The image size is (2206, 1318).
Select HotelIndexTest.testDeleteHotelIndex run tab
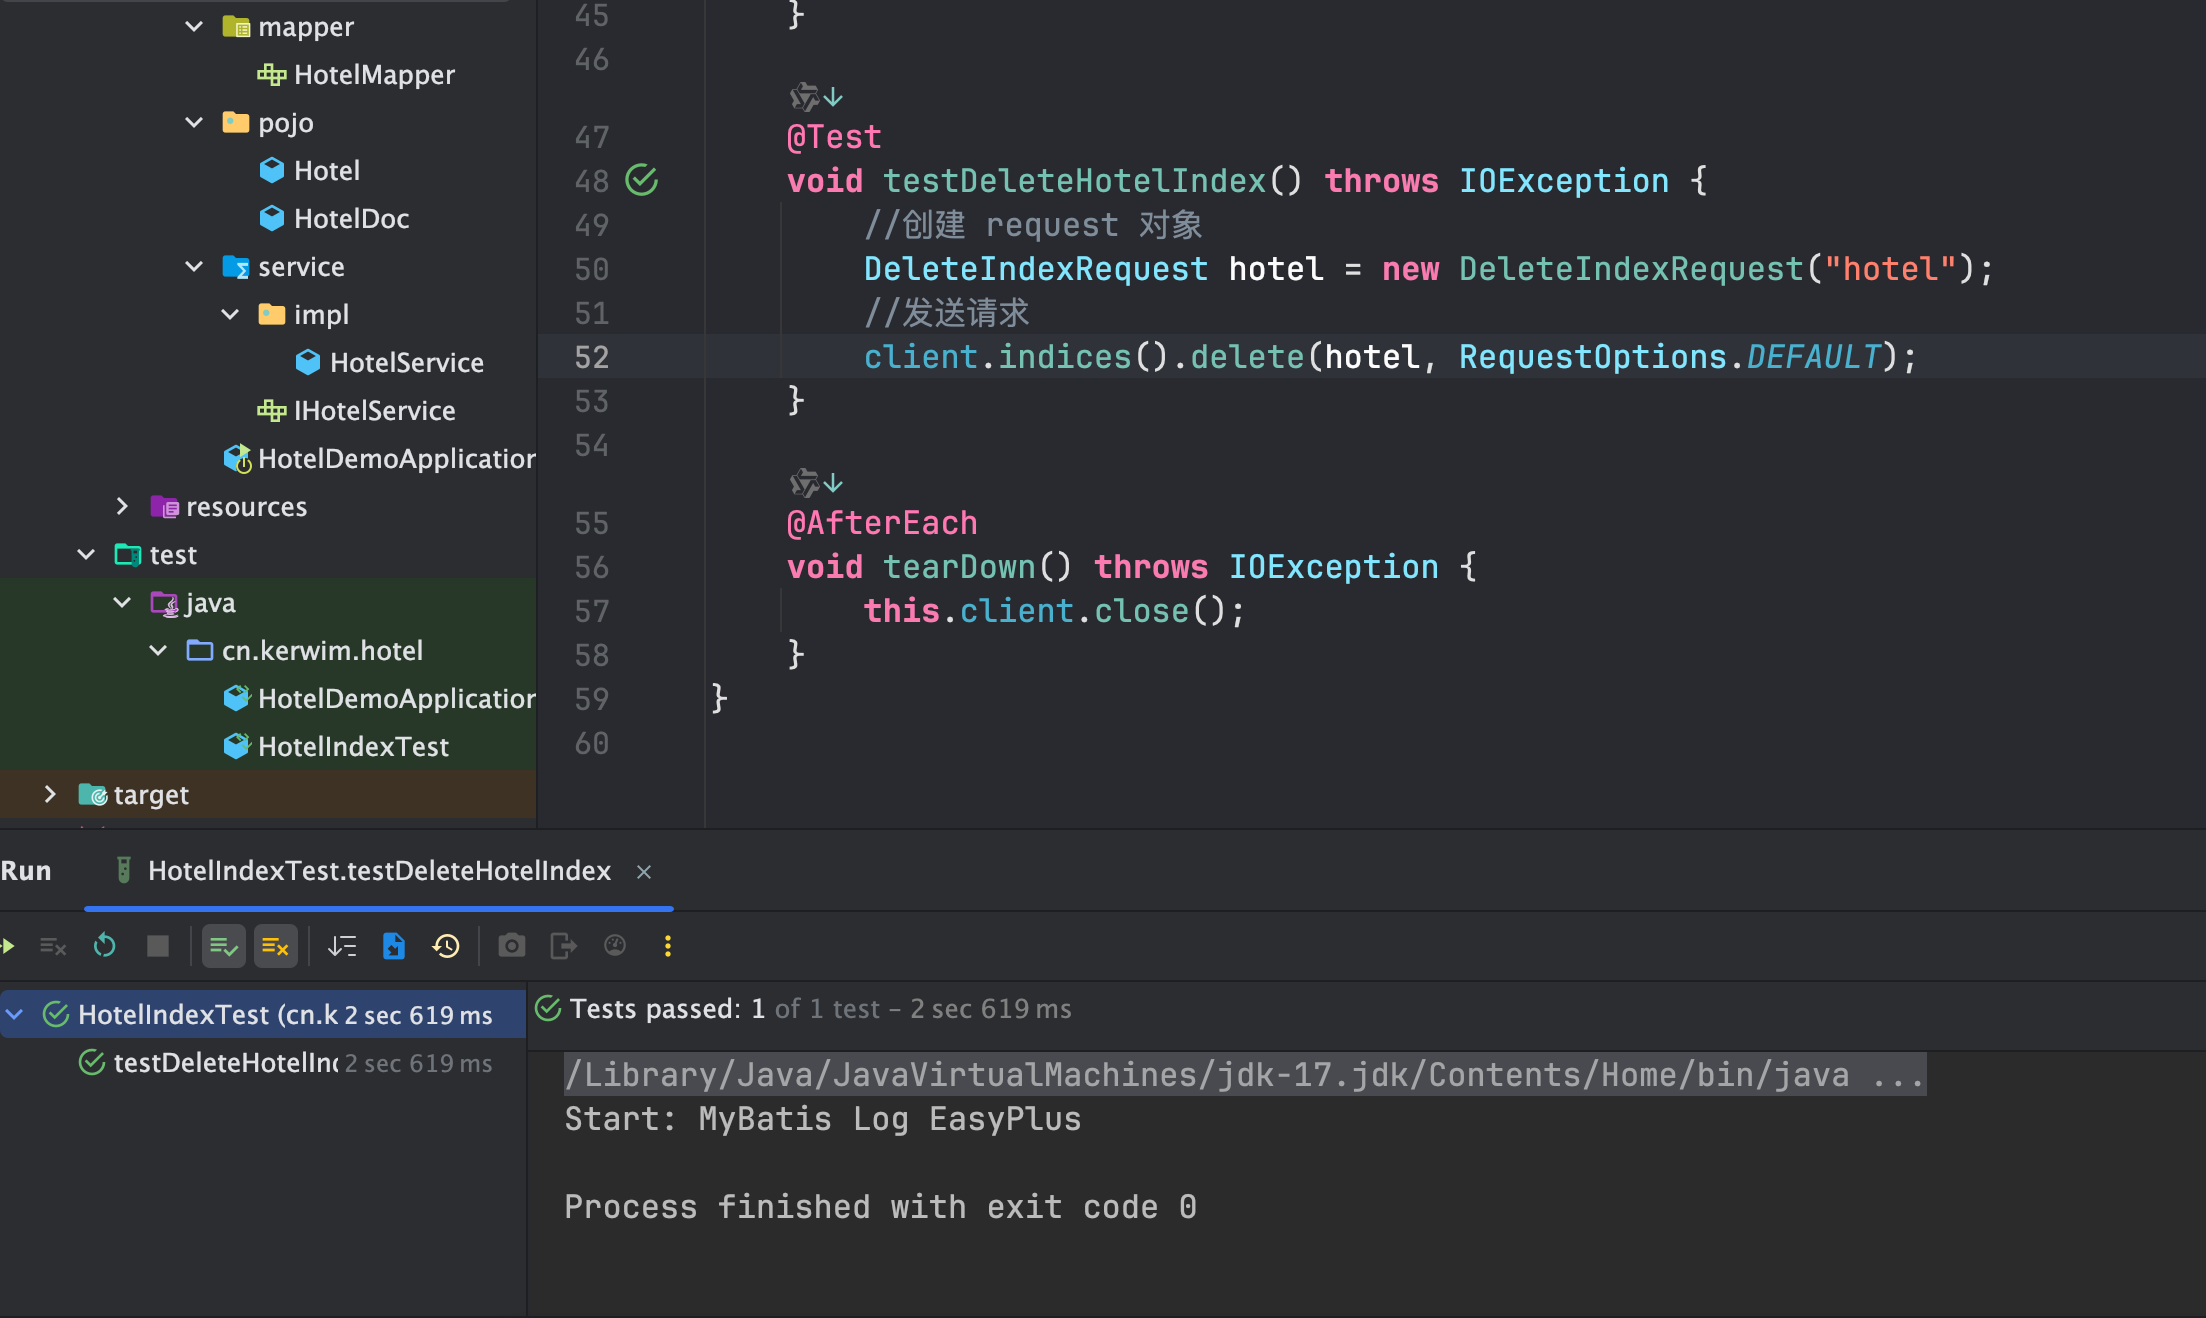(x=379, y=871)
